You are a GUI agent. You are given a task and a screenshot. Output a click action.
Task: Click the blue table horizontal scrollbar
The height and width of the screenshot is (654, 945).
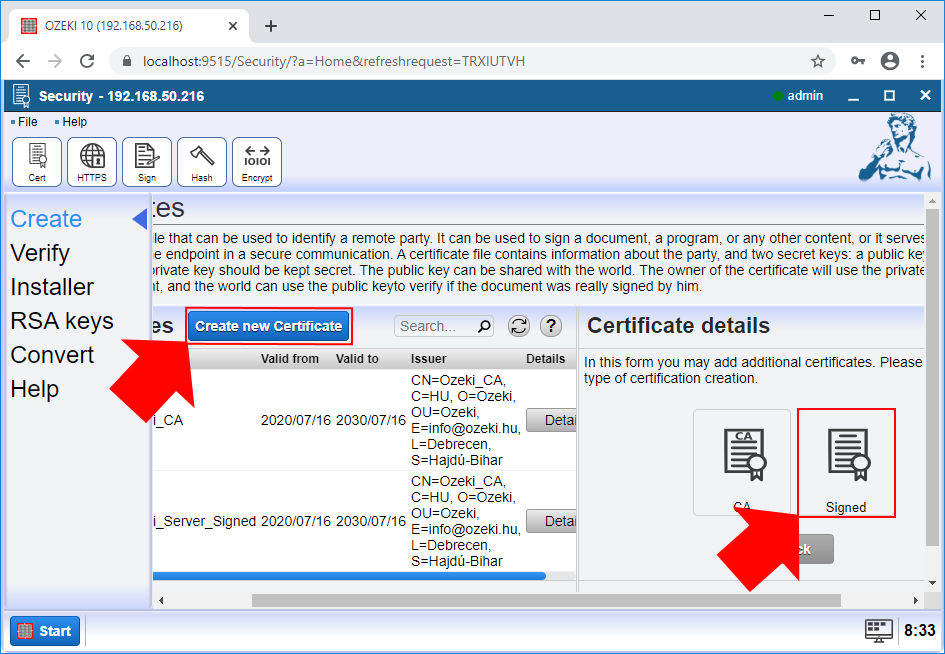350,576
